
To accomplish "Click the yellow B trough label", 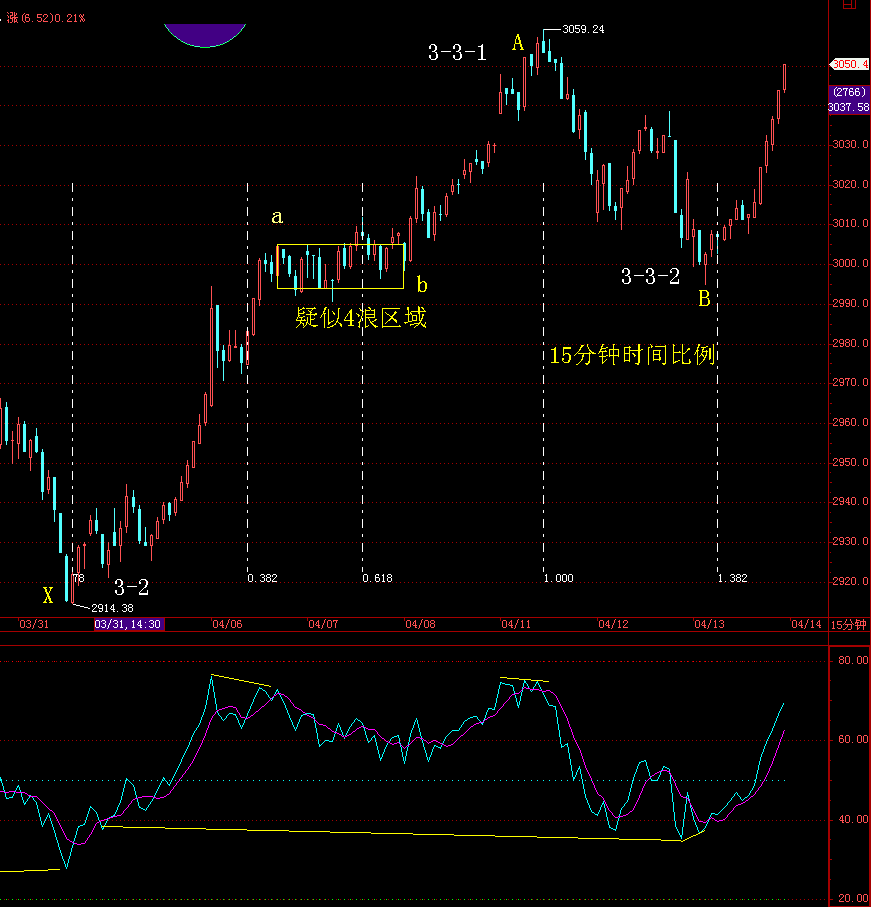I will 704,299.
